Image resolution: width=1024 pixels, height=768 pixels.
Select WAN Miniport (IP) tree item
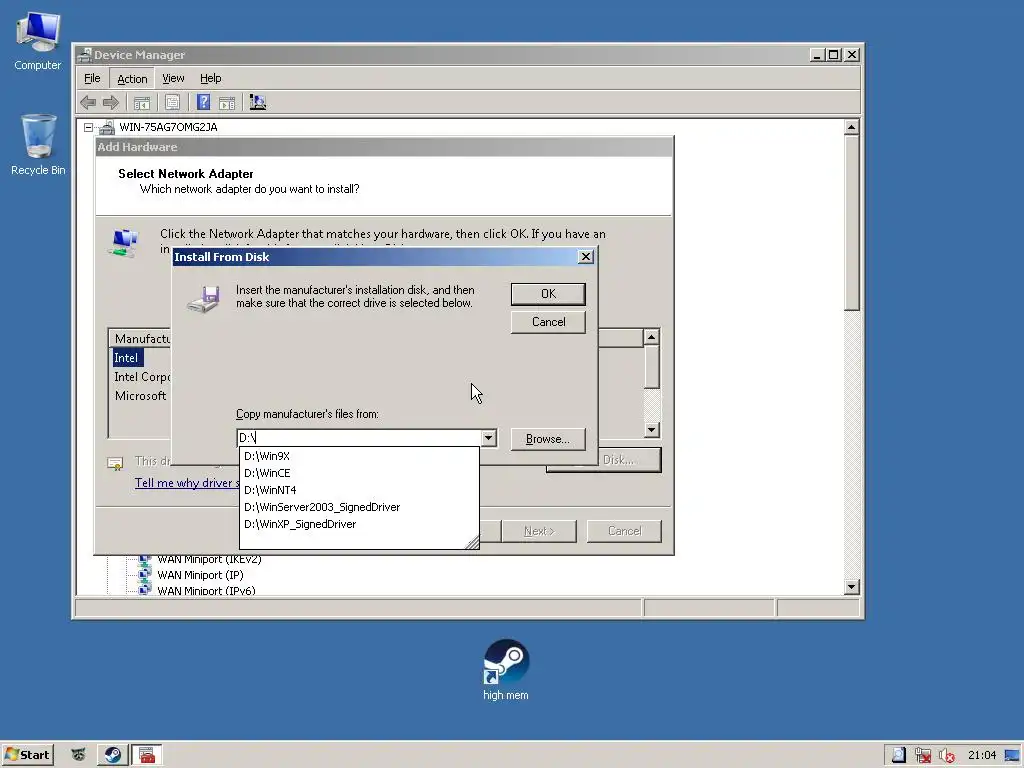click(200, 575)
